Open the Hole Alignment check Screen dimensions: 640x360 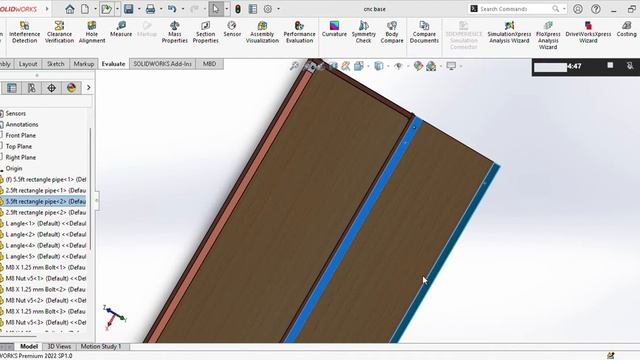click(92, 32)
